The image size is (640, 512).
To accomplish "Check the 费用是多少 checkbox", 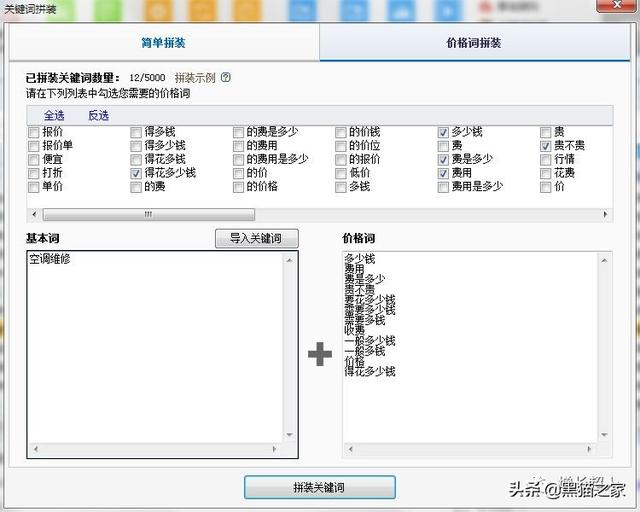I will pyautogui.click(x=443, y=187).
